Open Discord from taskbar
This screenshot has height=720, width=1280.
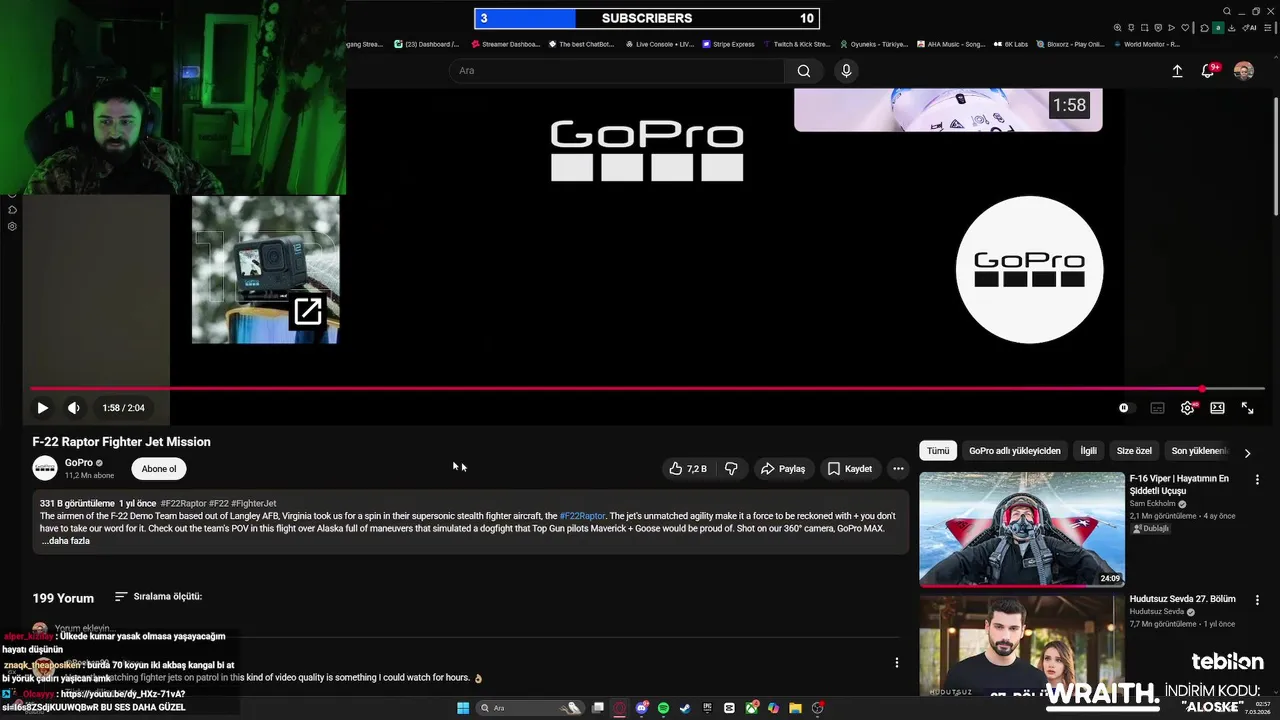(642, 708)
